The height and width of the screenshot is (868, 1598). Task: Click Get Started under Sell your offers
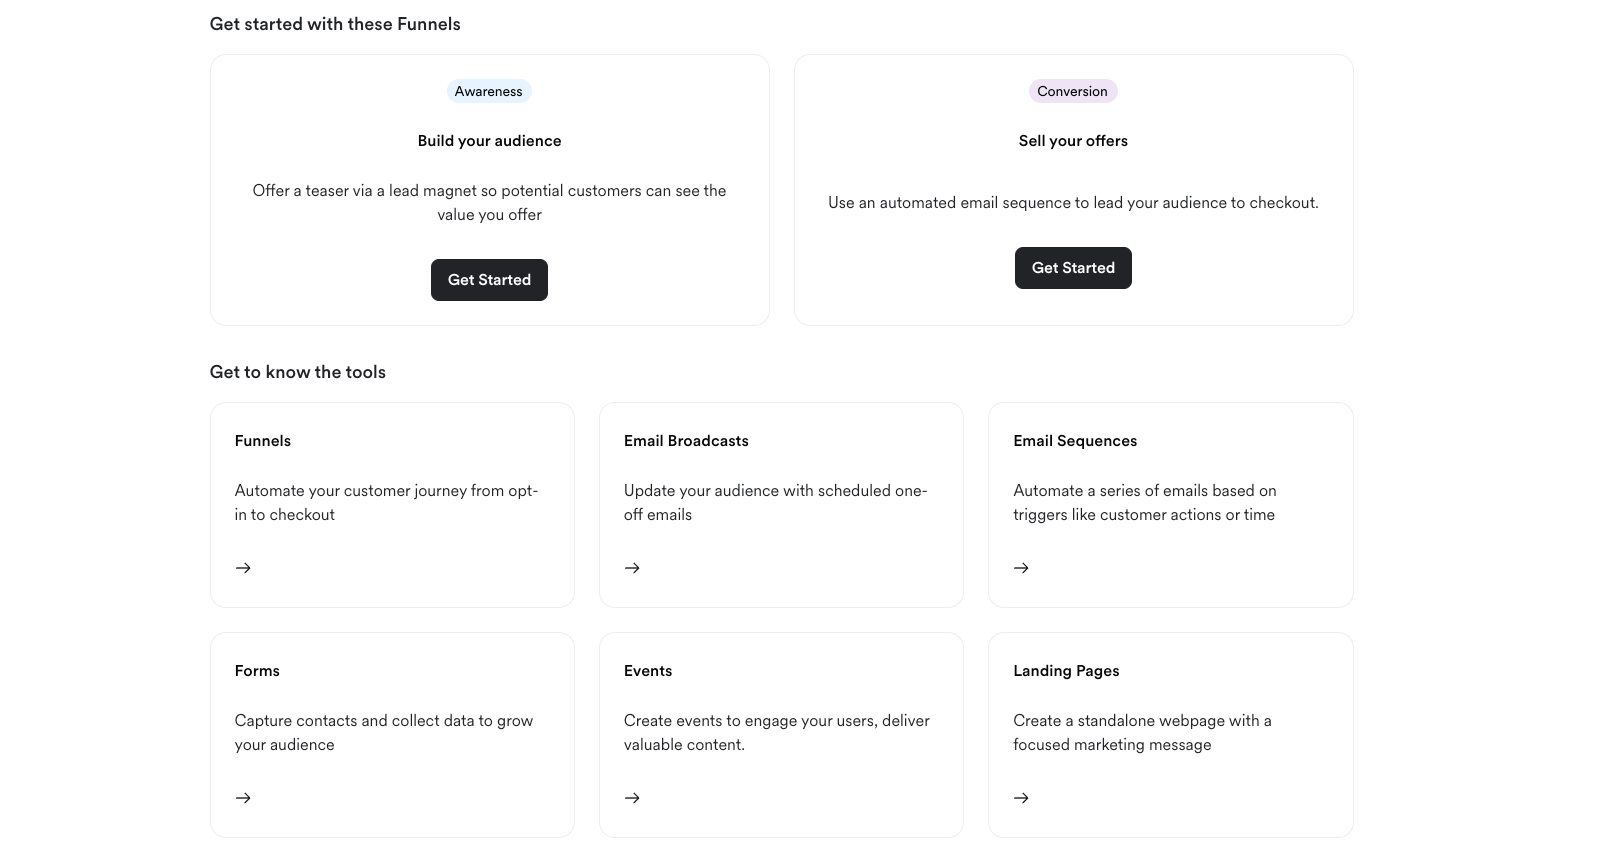coord(1073,267)
